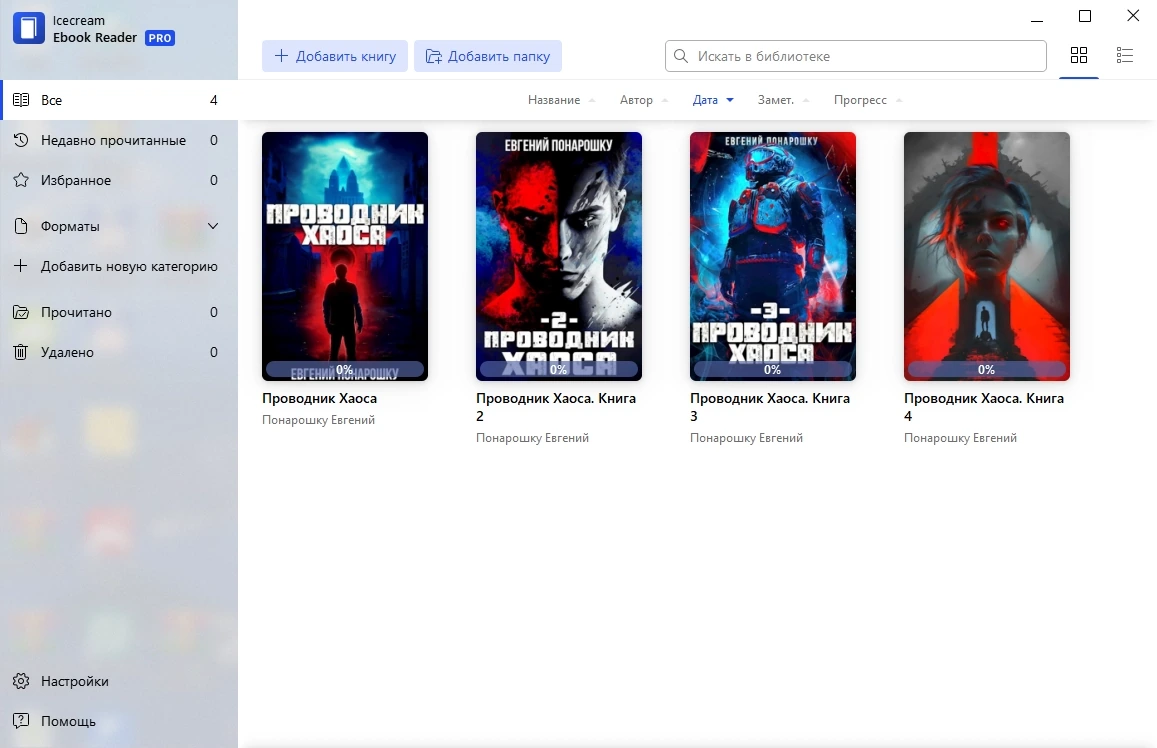Open the Проводник Хаоса book 3 cover

(x=773, y=256)
